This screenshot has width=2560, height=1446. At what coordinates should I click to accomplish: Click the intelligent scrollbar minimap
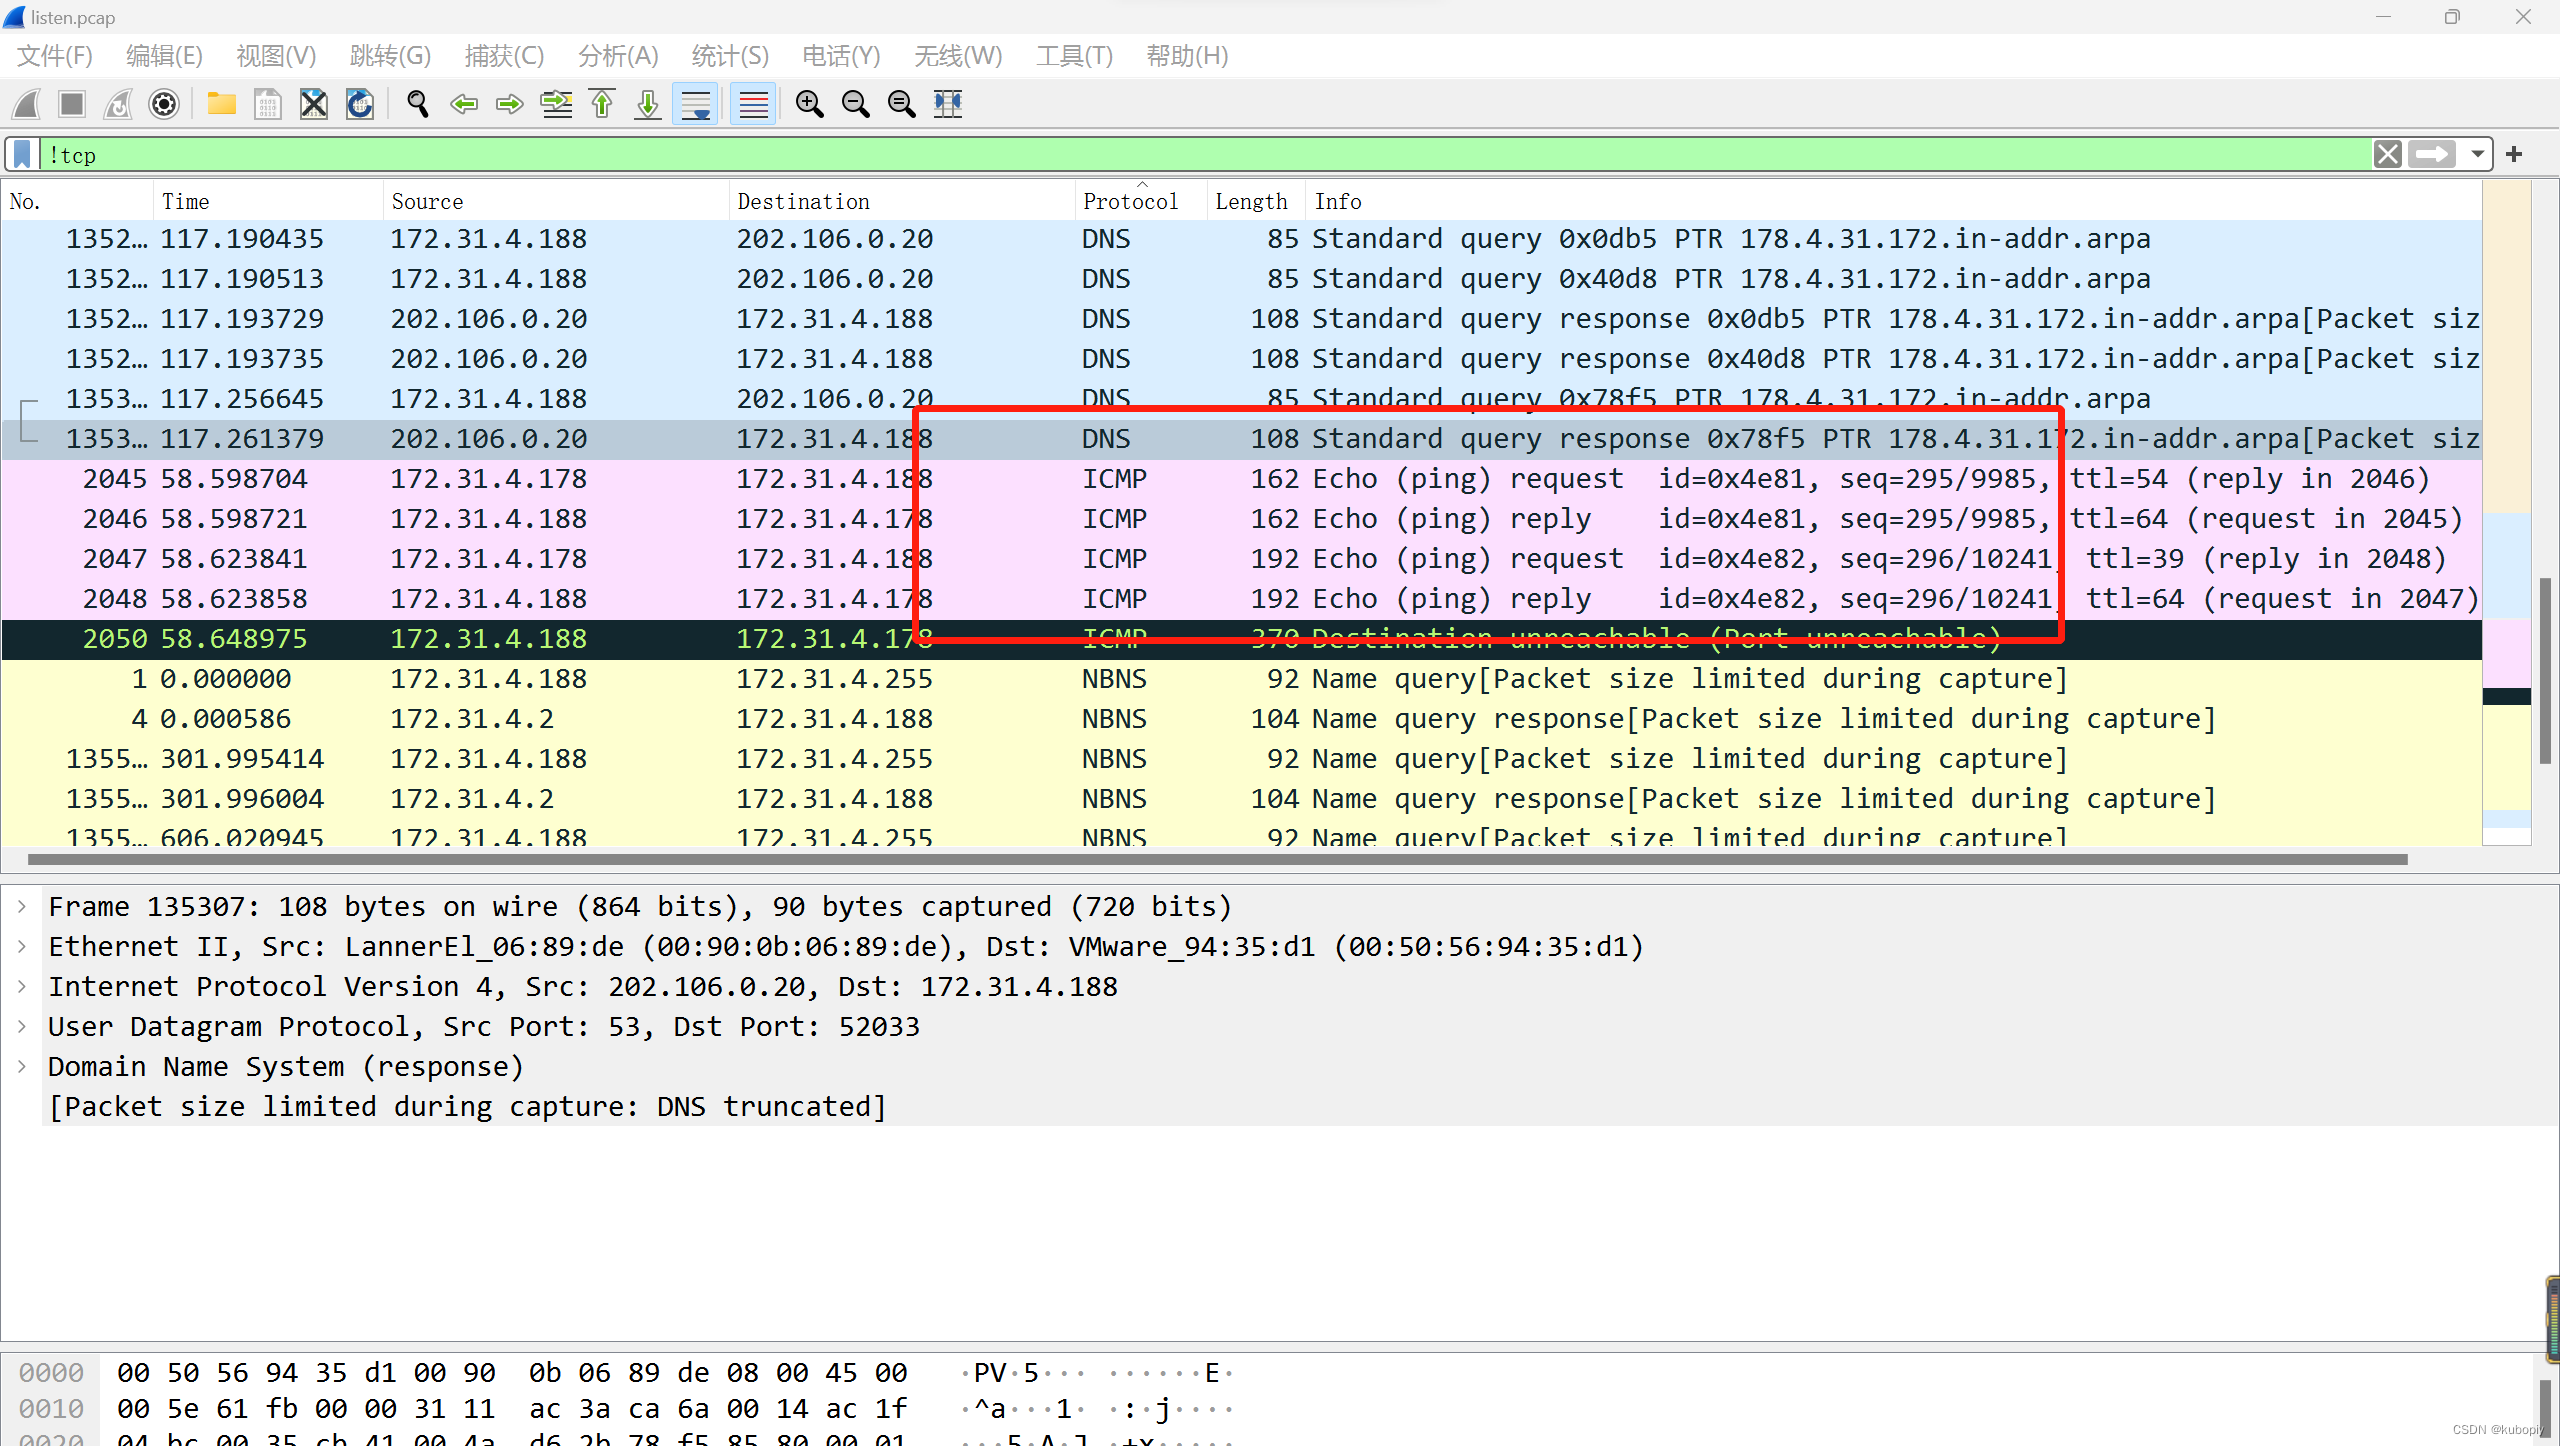2506,512
